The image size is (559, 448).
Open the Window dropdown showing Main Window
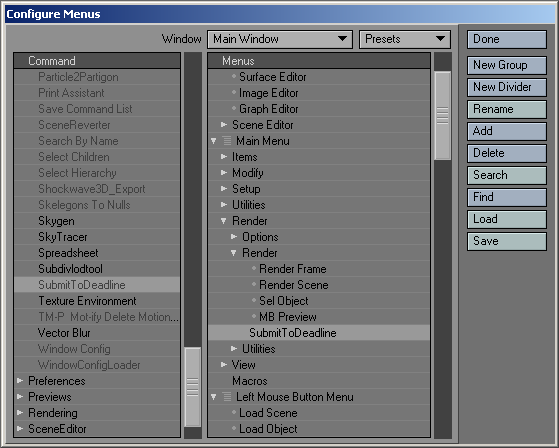coord(280,39)
